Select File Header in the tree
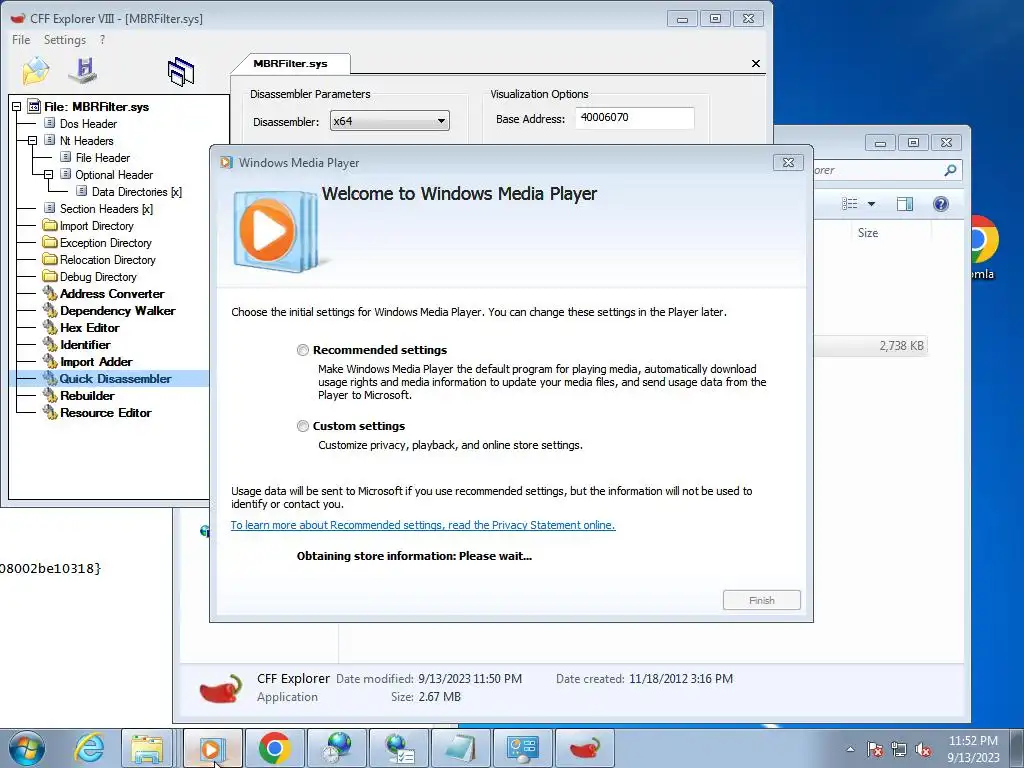Screen dimensions: 1024x768 103,158
